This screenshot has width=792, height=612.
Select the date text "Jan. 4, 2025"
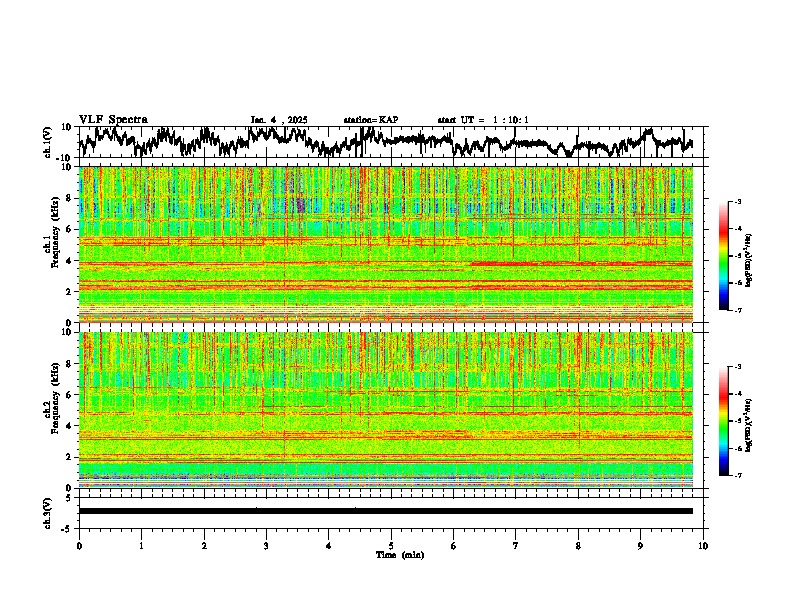point(279,120)
